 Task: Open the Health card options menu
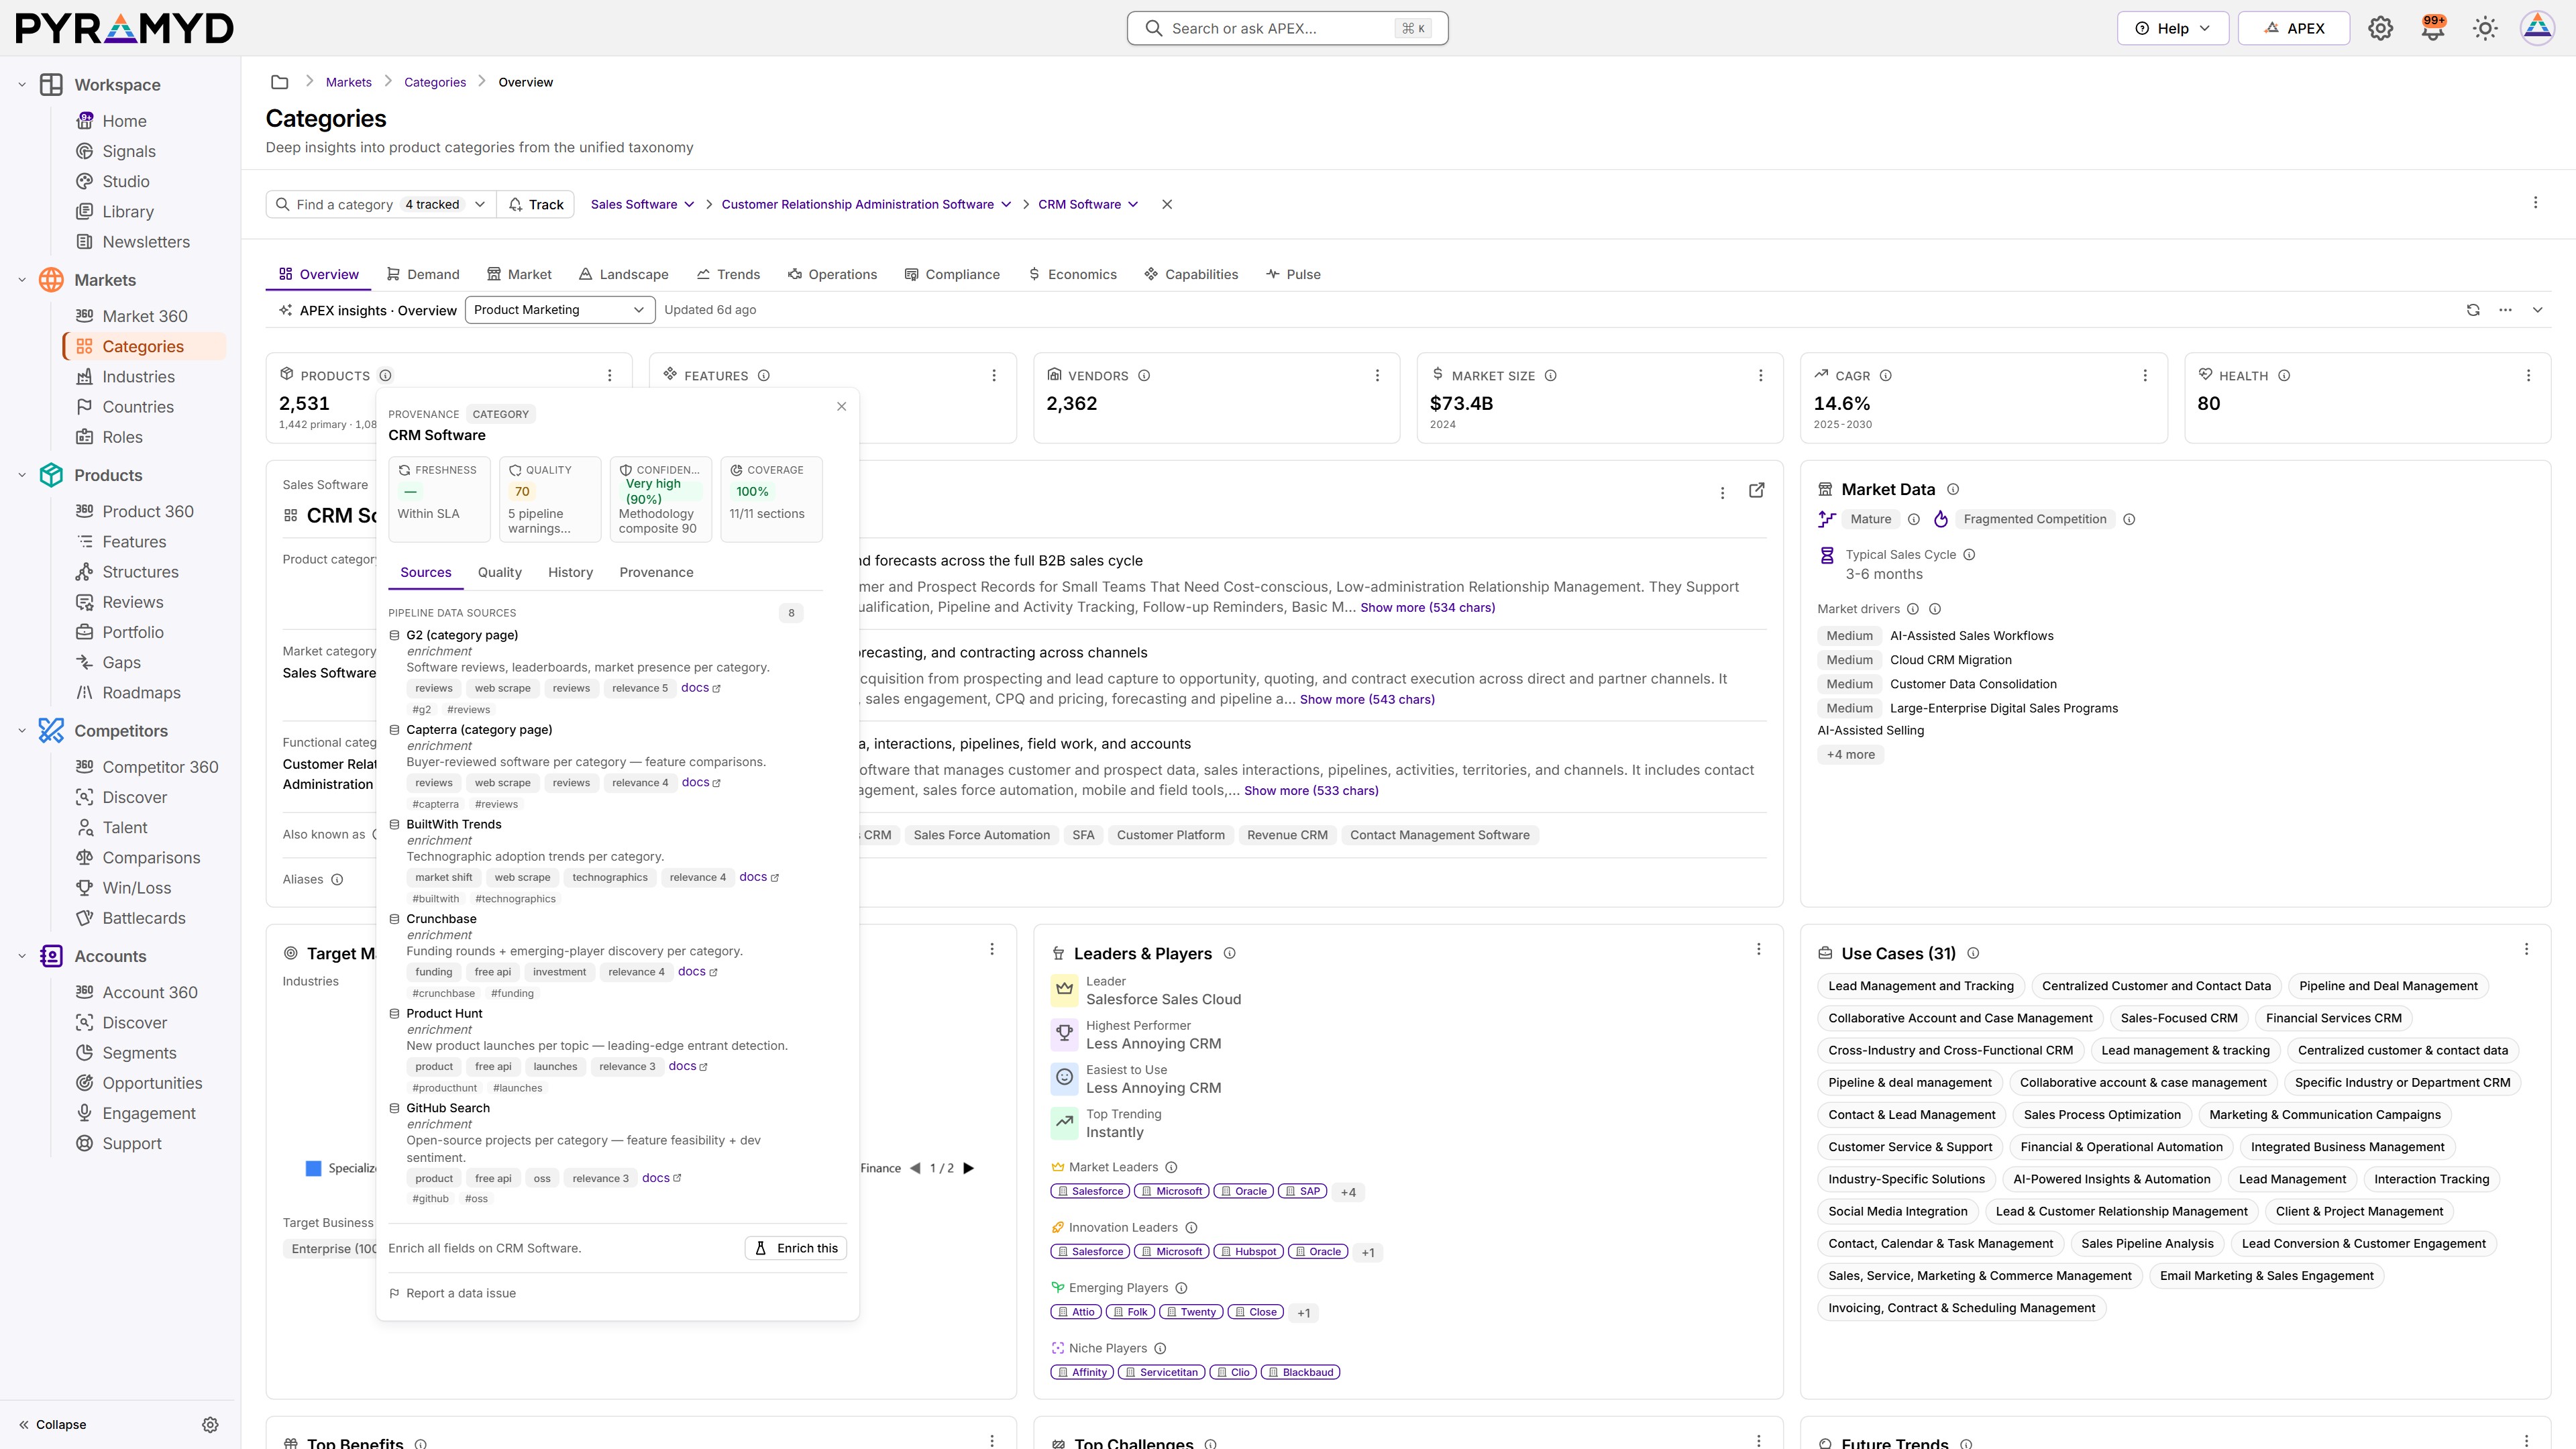2528,376
